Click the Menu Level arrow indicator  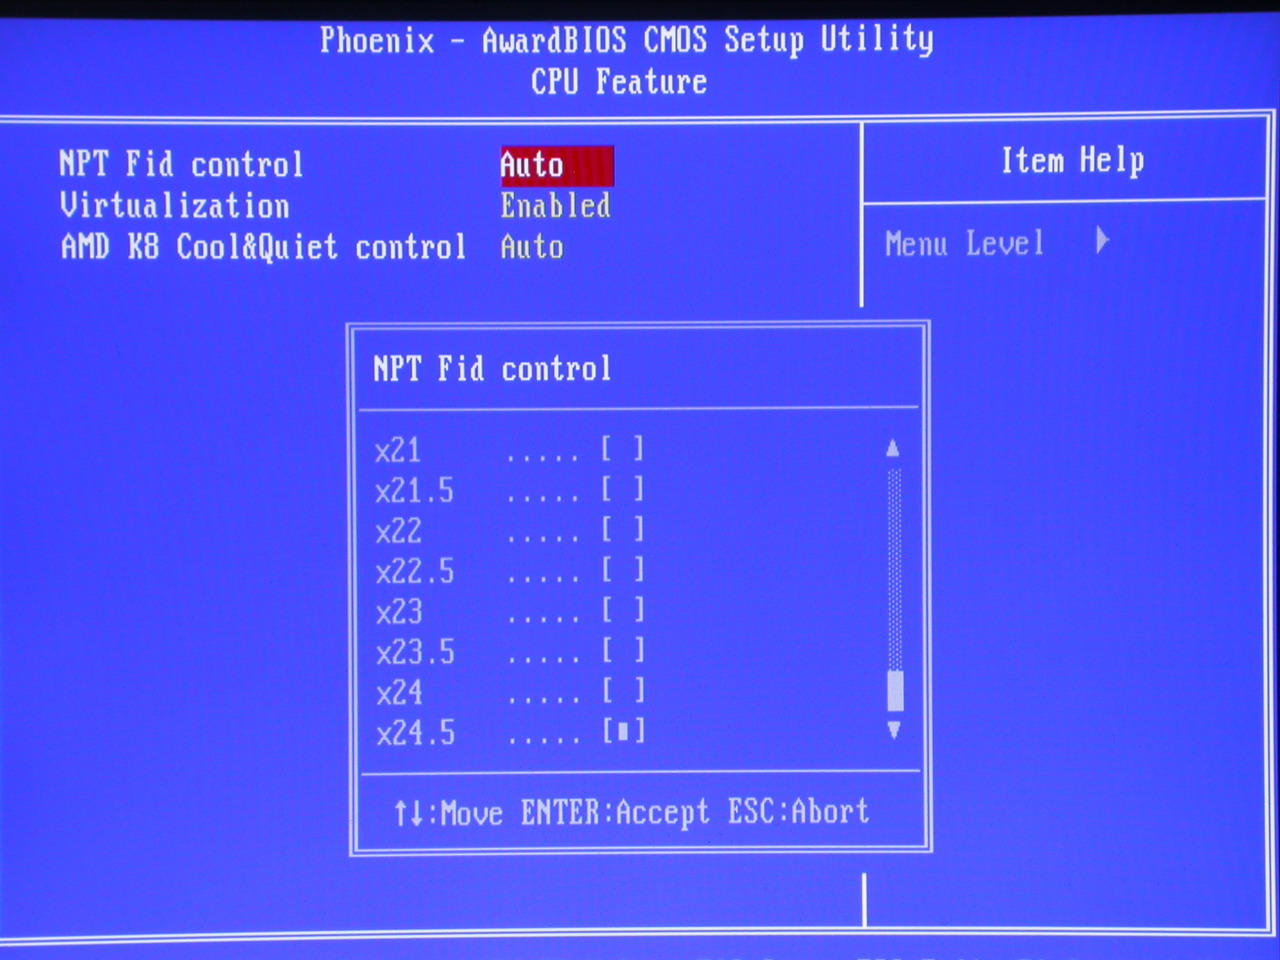tap(1102, 241)
